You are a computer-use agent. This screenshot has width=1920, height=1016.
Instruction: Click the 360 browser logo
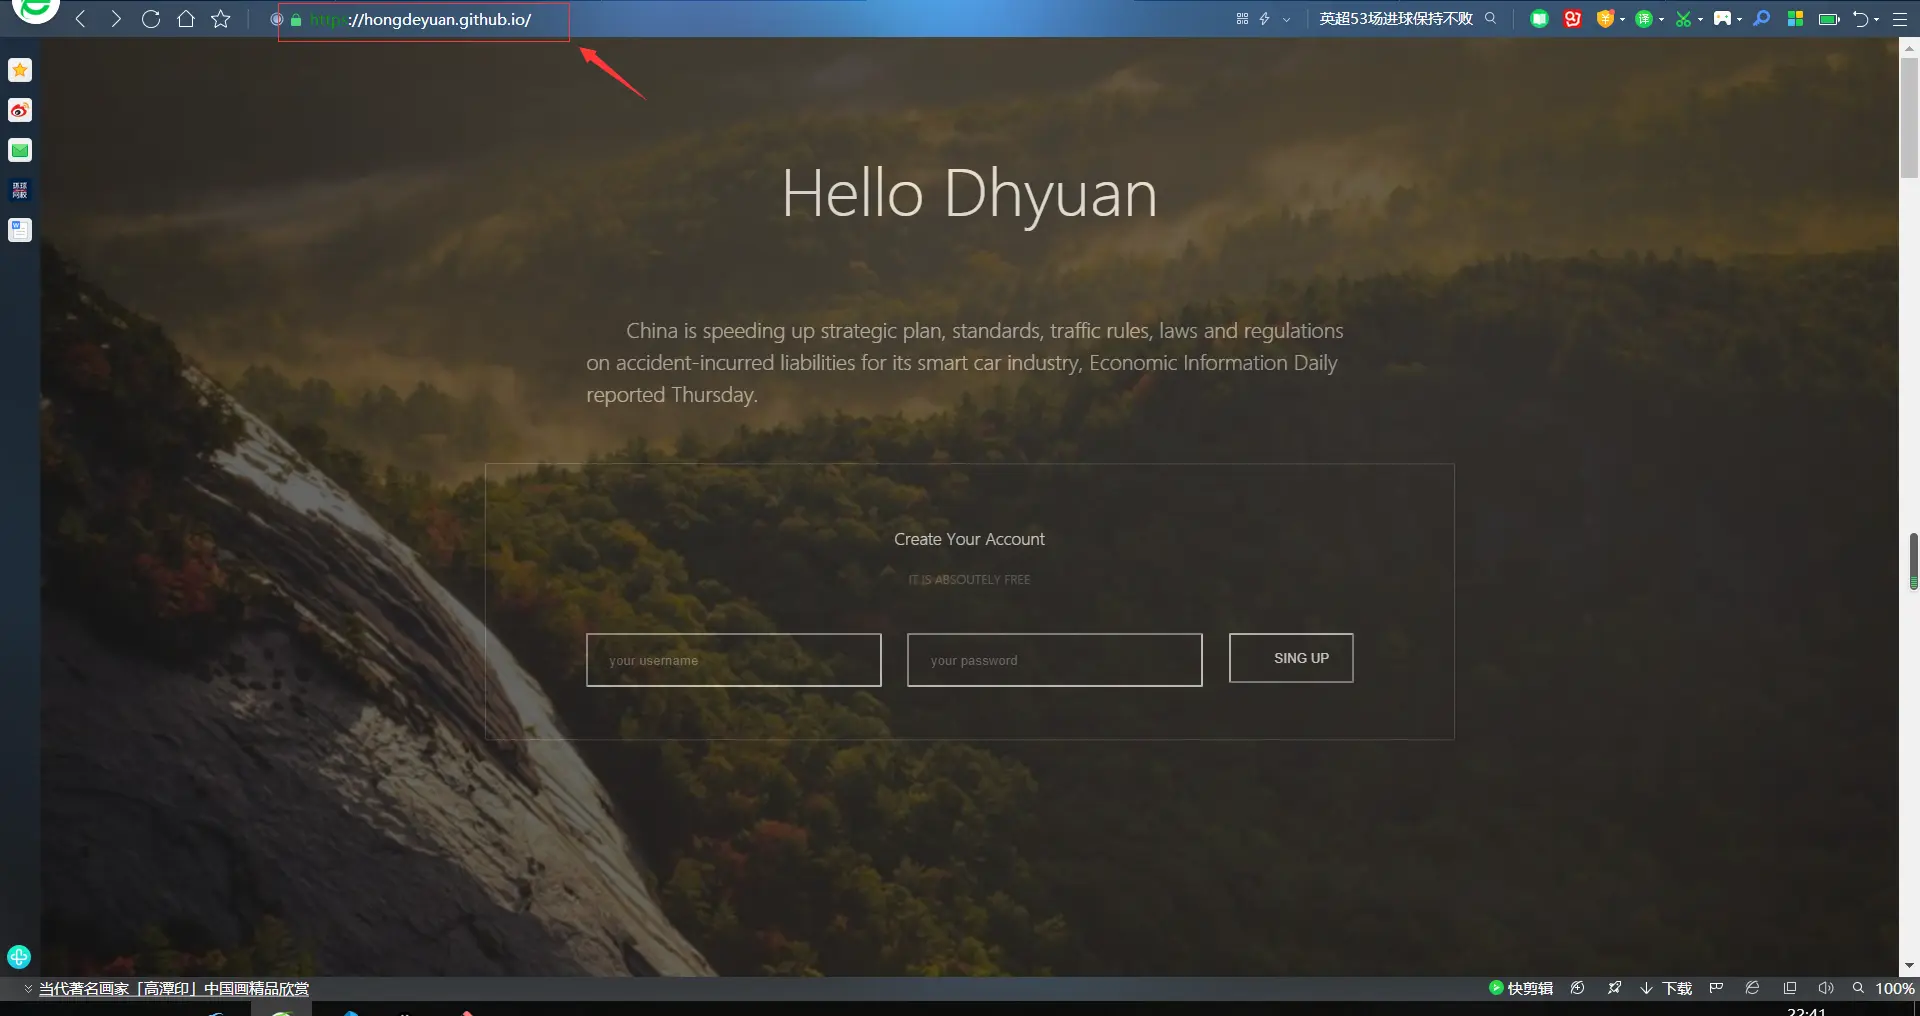[x=36, y=10]
